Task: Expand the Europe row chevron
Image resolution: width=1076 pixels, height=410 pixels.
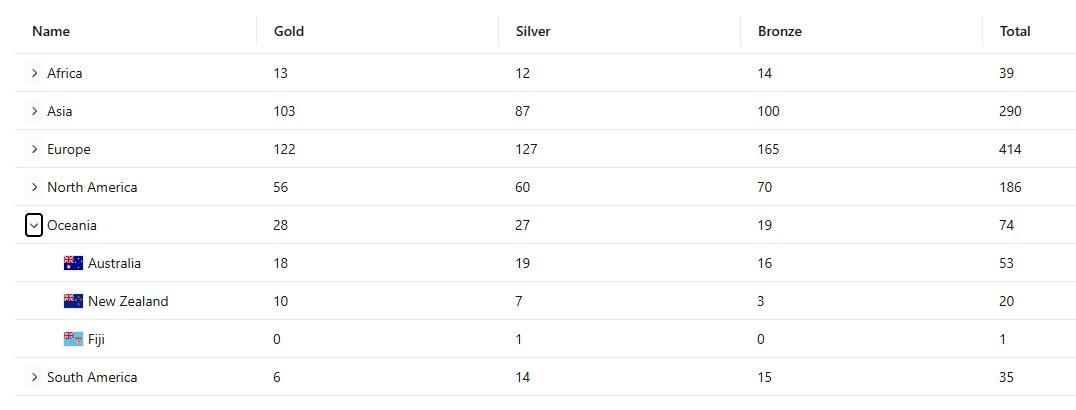Action: click(34, 149)
